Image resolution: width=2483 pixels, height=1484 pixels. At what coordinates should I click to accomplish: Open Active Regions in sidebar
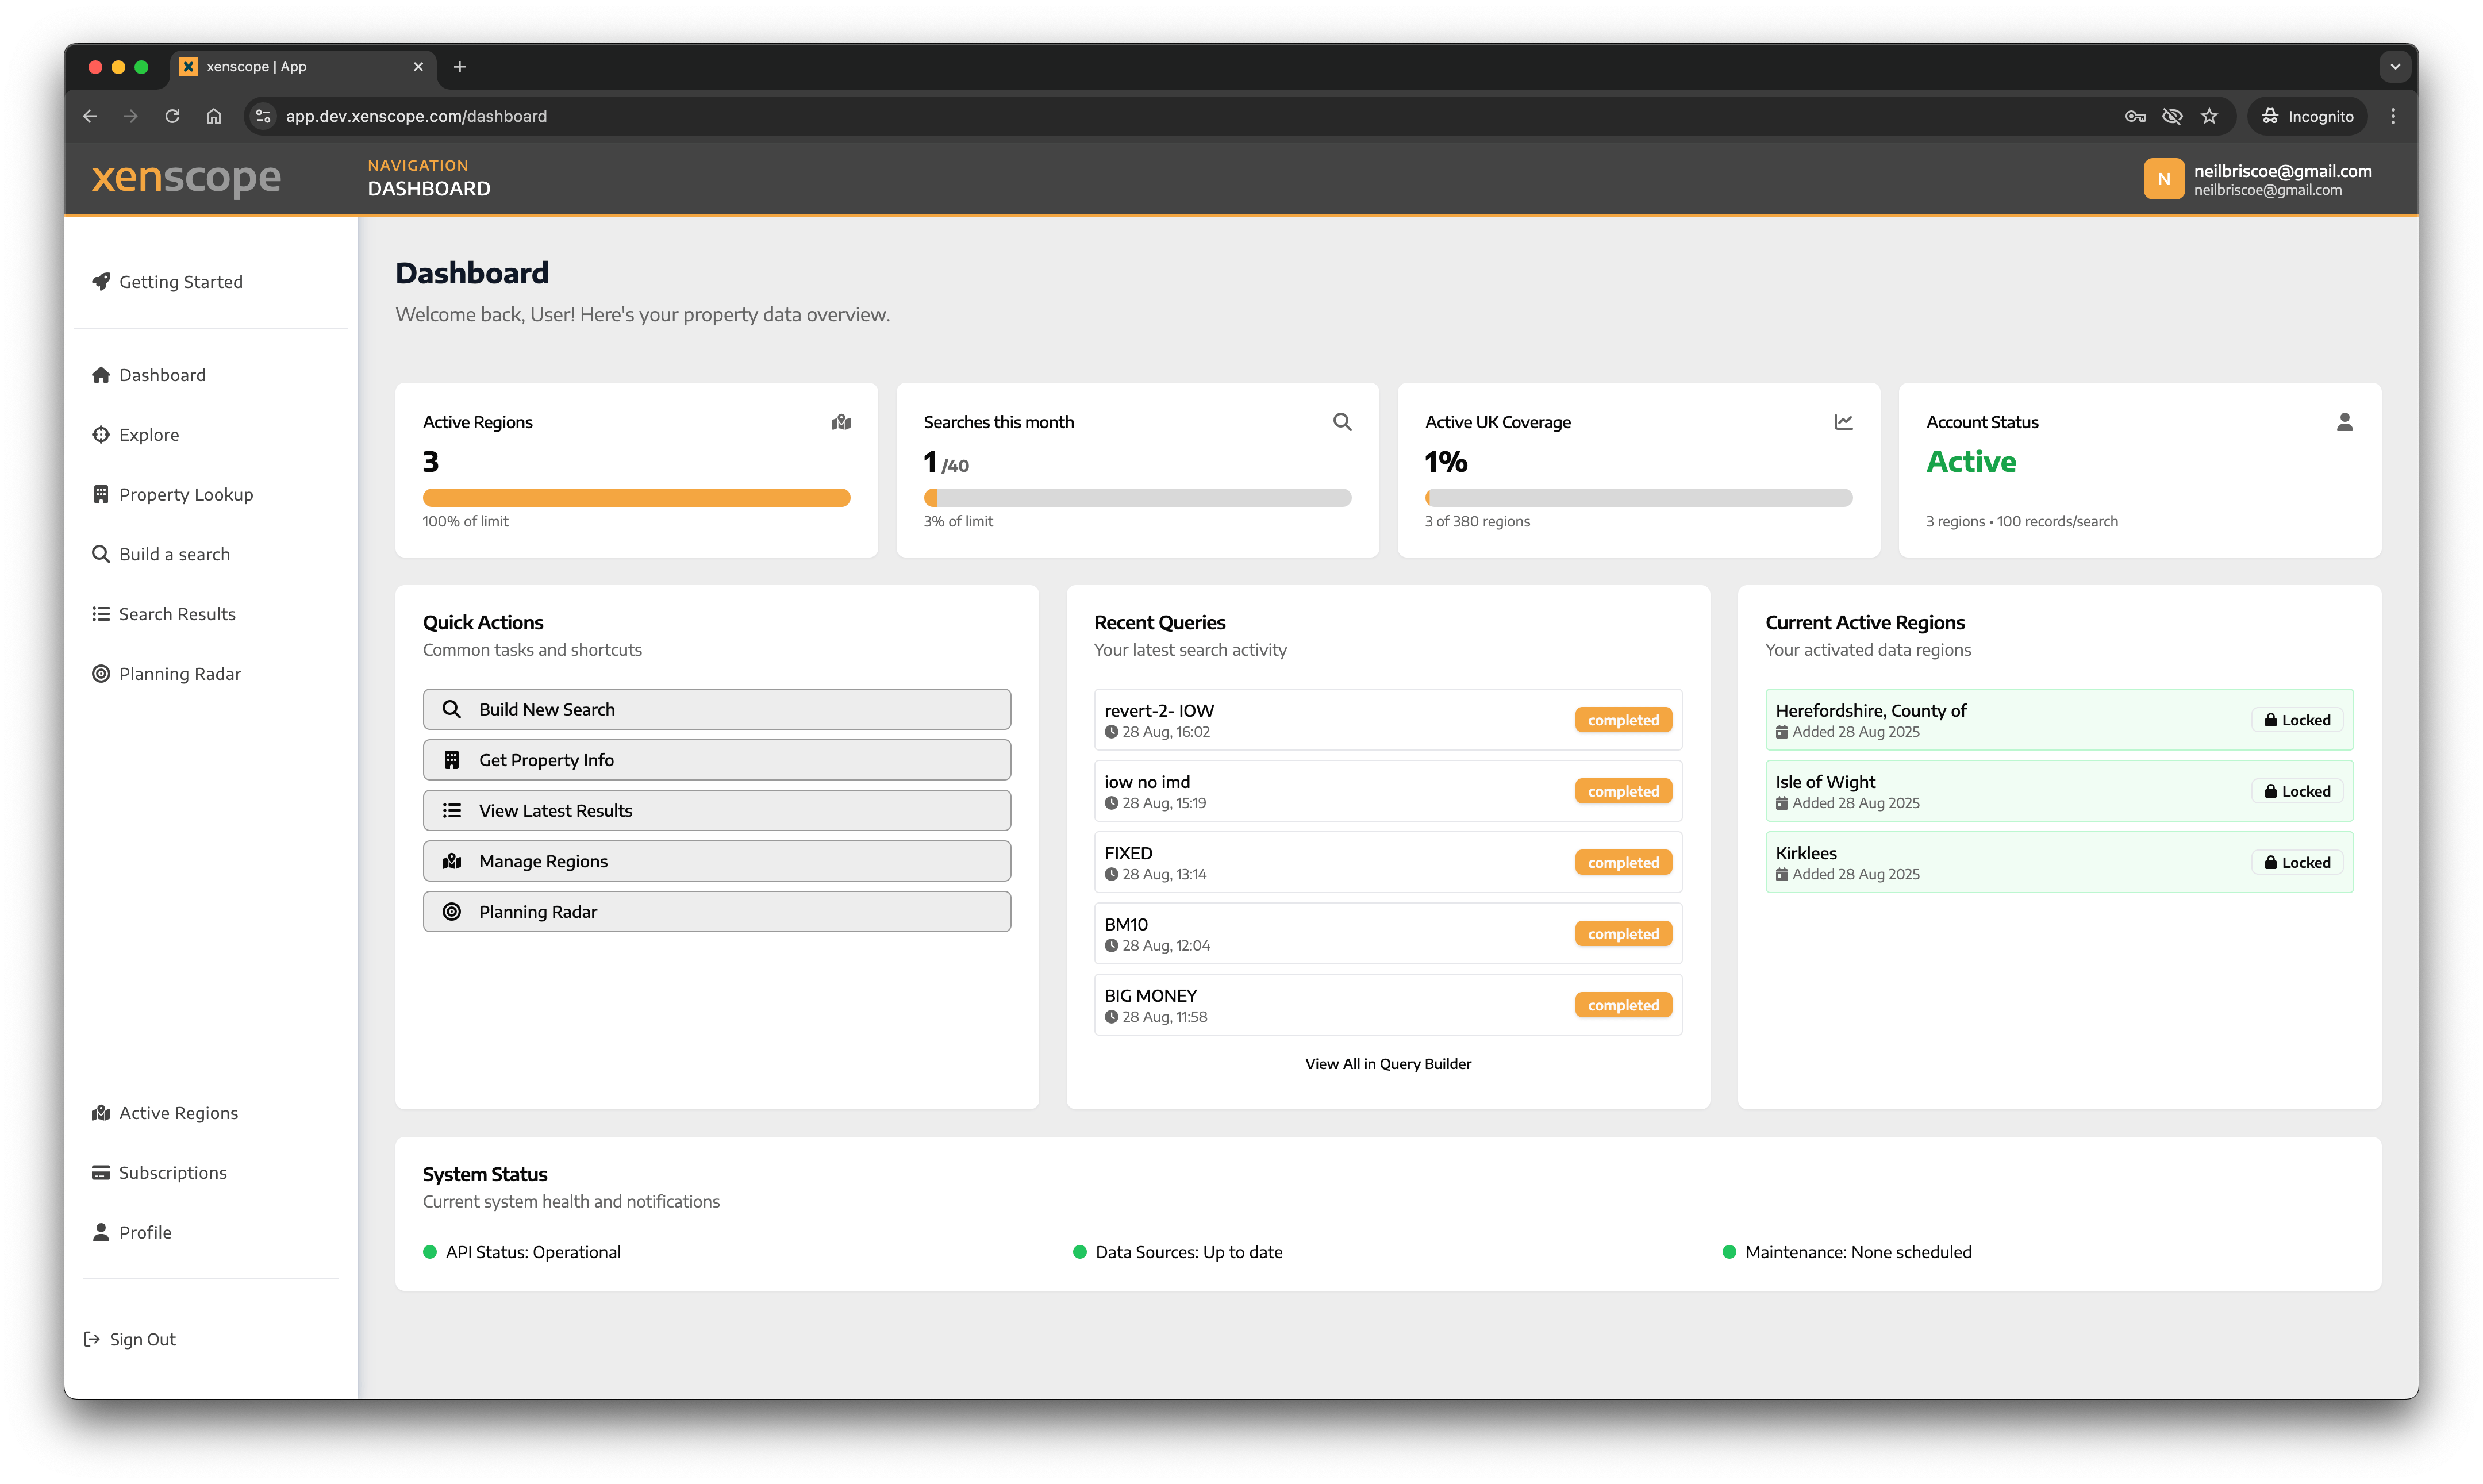coord(178,1113)
